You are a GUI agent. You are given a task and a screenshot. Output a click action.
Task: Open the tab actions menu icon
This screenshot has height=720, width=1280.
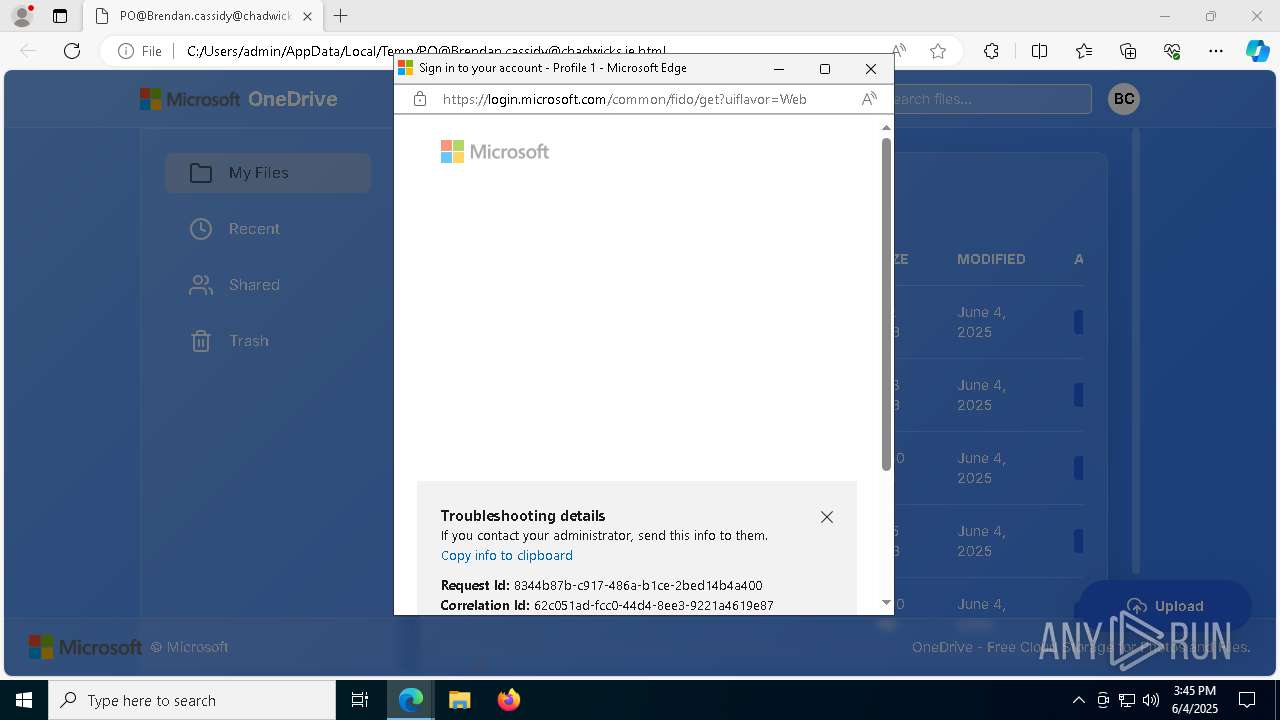pyautogui.click(x=60, y=16)
